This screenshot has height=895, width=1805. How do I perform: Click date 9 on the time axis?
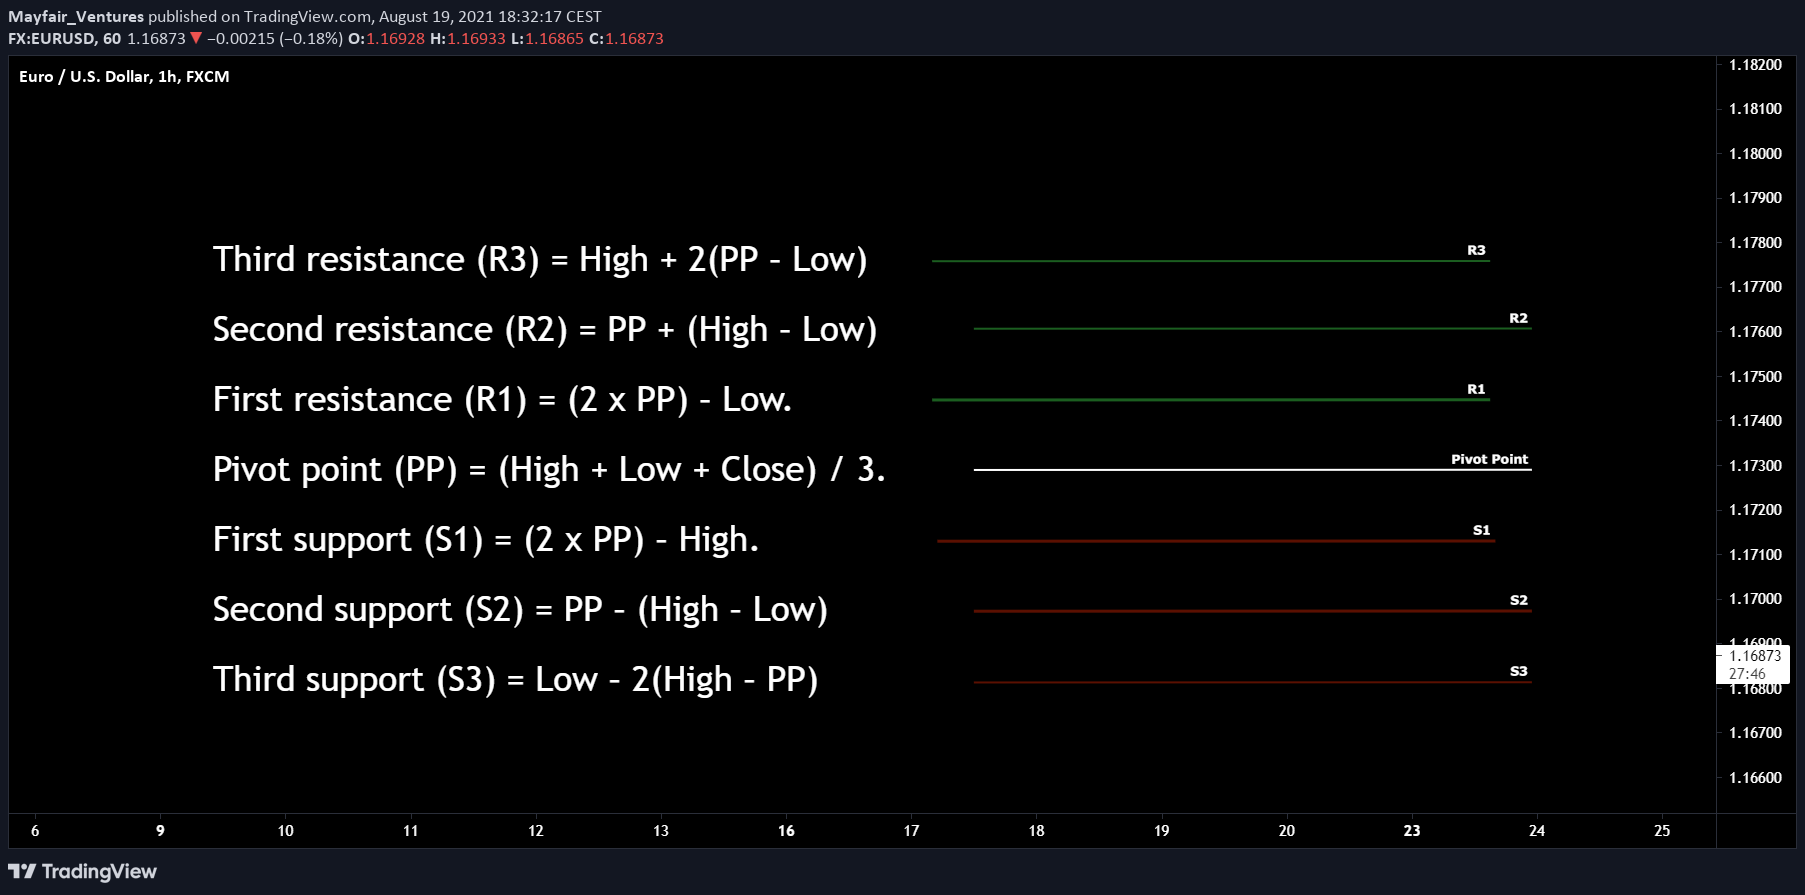(160, 830)
